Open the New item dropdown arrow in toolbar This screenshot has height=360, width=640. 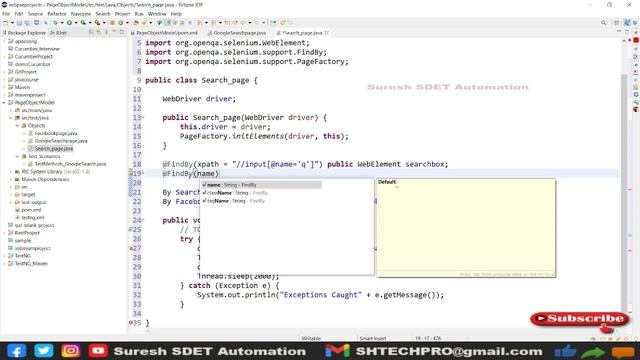pos(12,23)
